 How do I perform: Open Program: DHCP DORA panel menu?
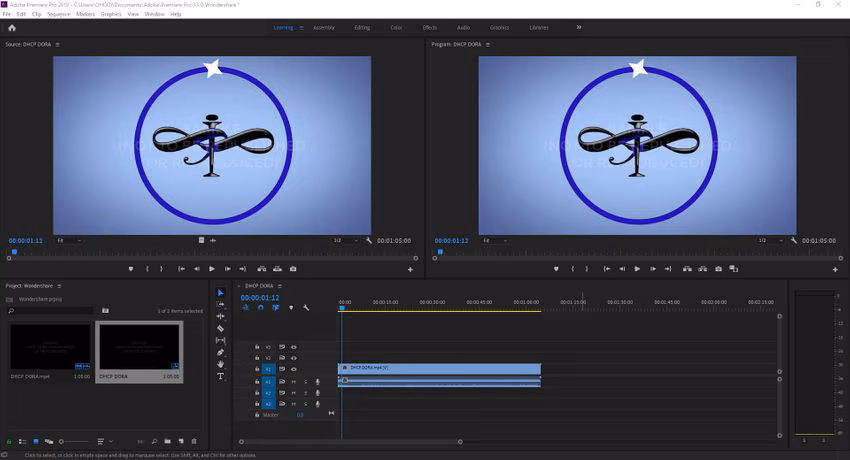(487, 44)
